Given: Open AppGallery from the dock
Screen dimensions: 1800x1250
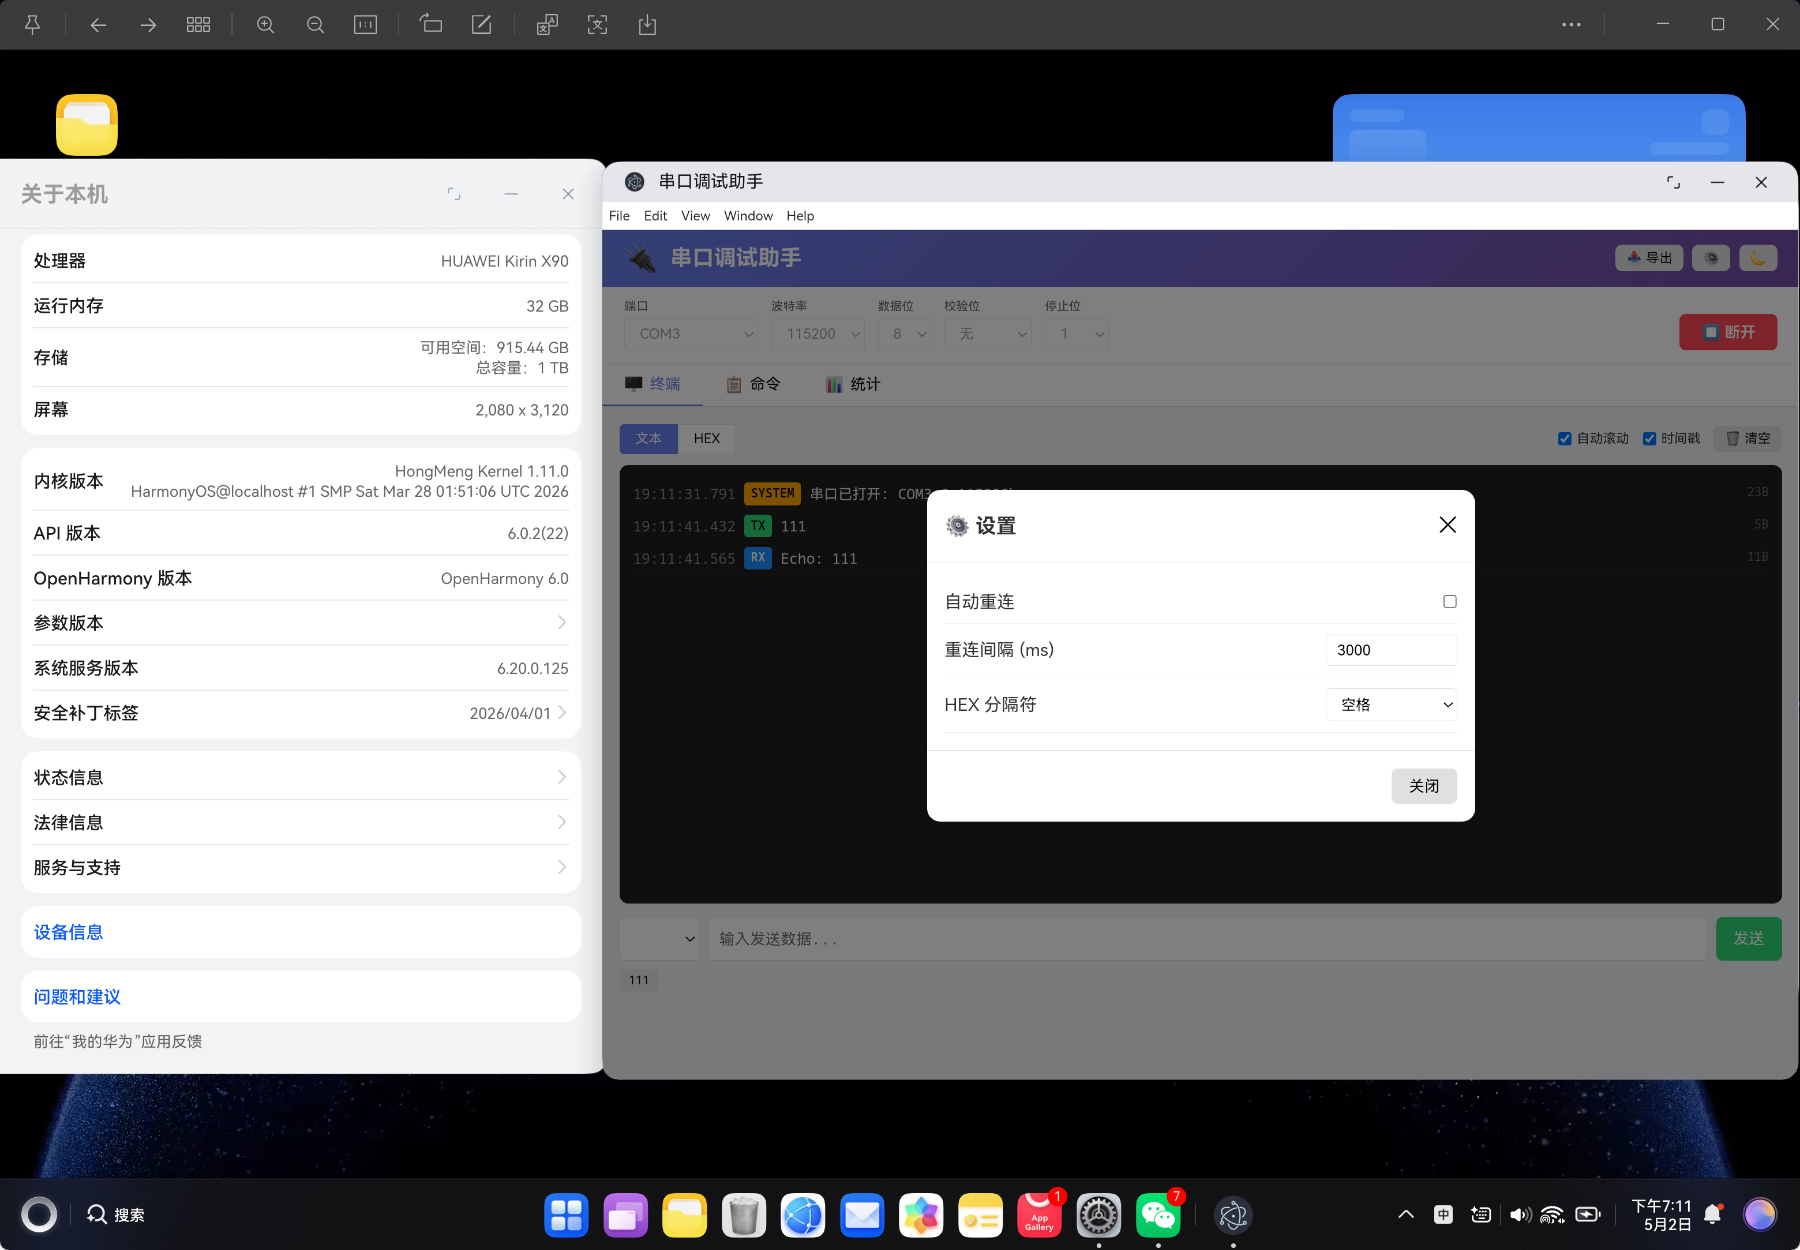Looking at the screenshot, I should [1039, 1215].
